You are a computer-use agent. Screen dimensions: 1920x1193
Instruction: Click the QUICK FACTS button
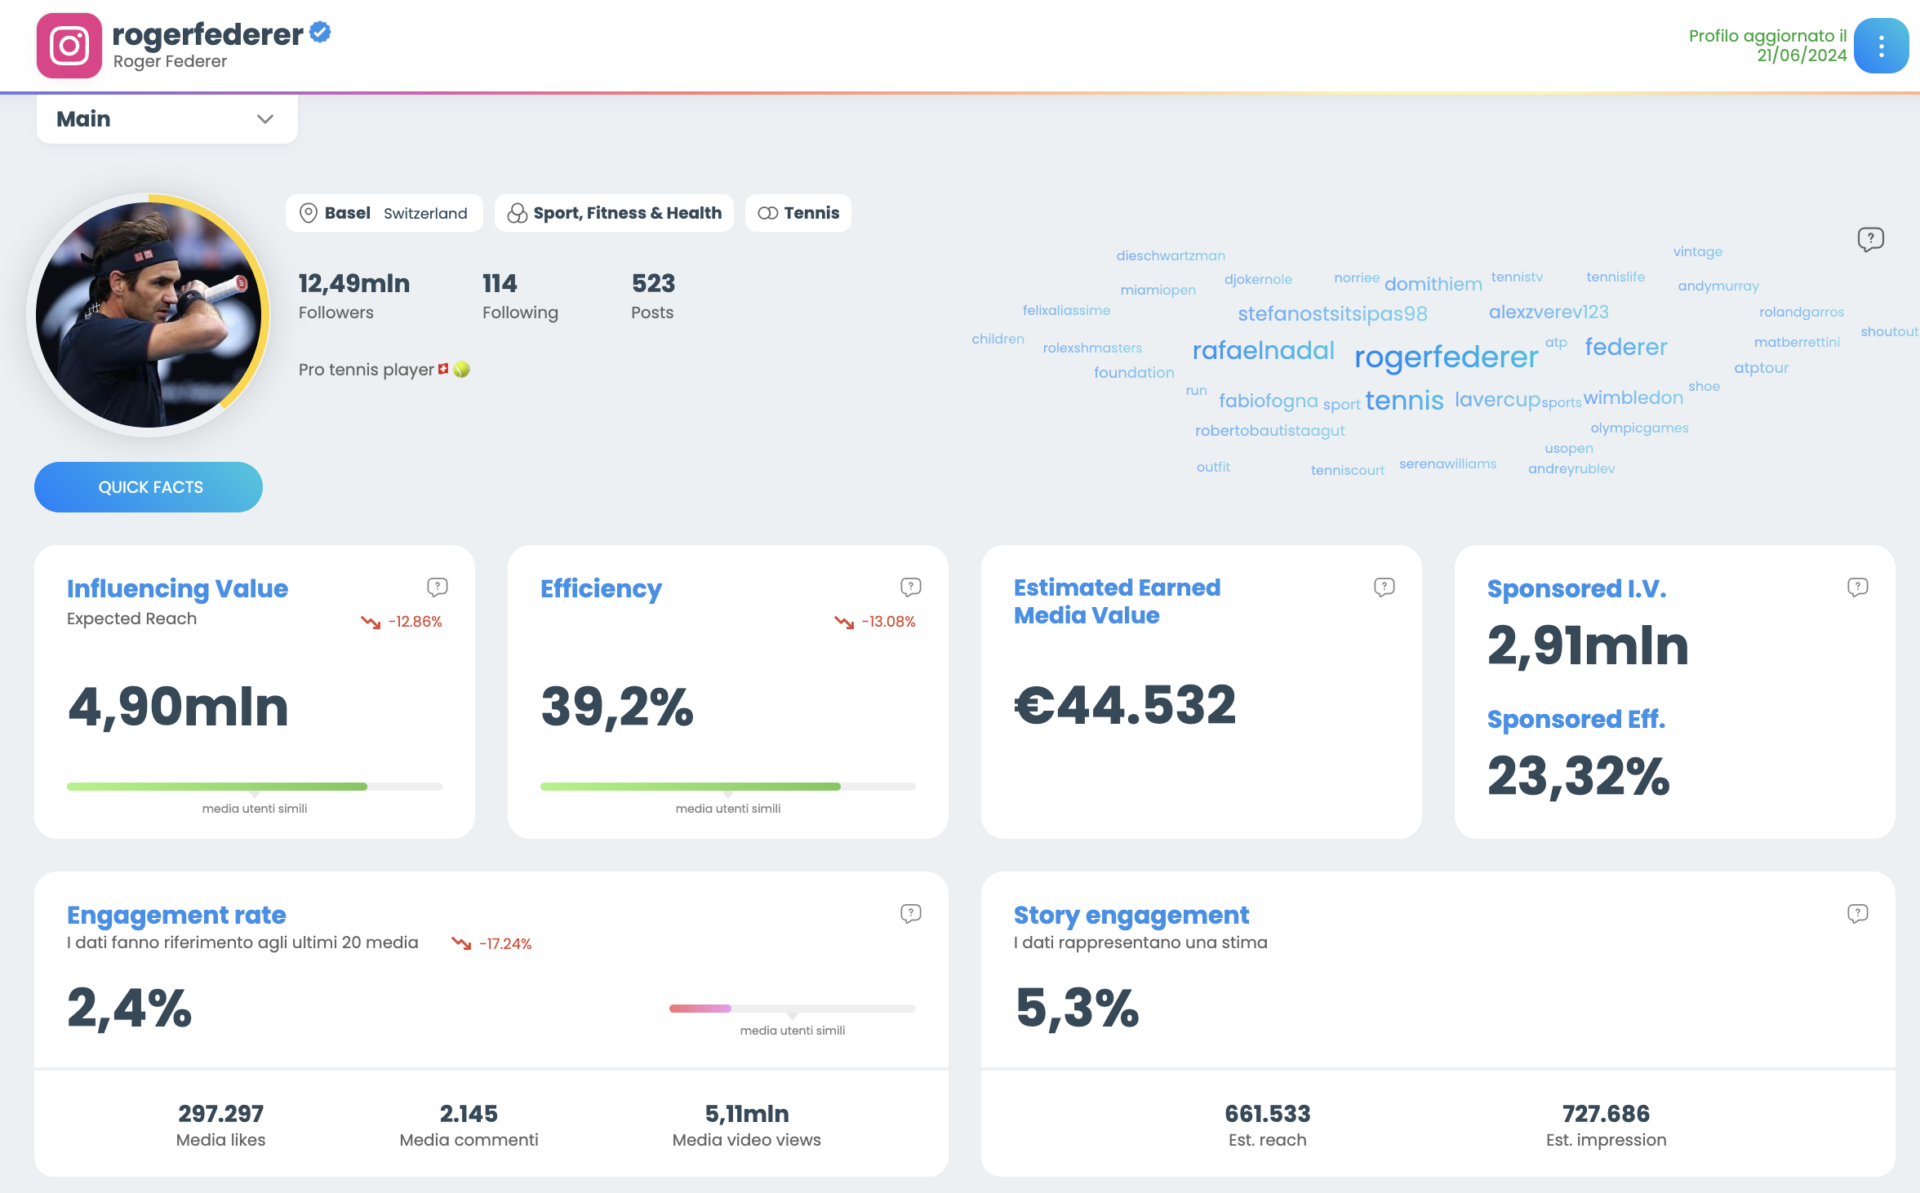coord(149,487)
